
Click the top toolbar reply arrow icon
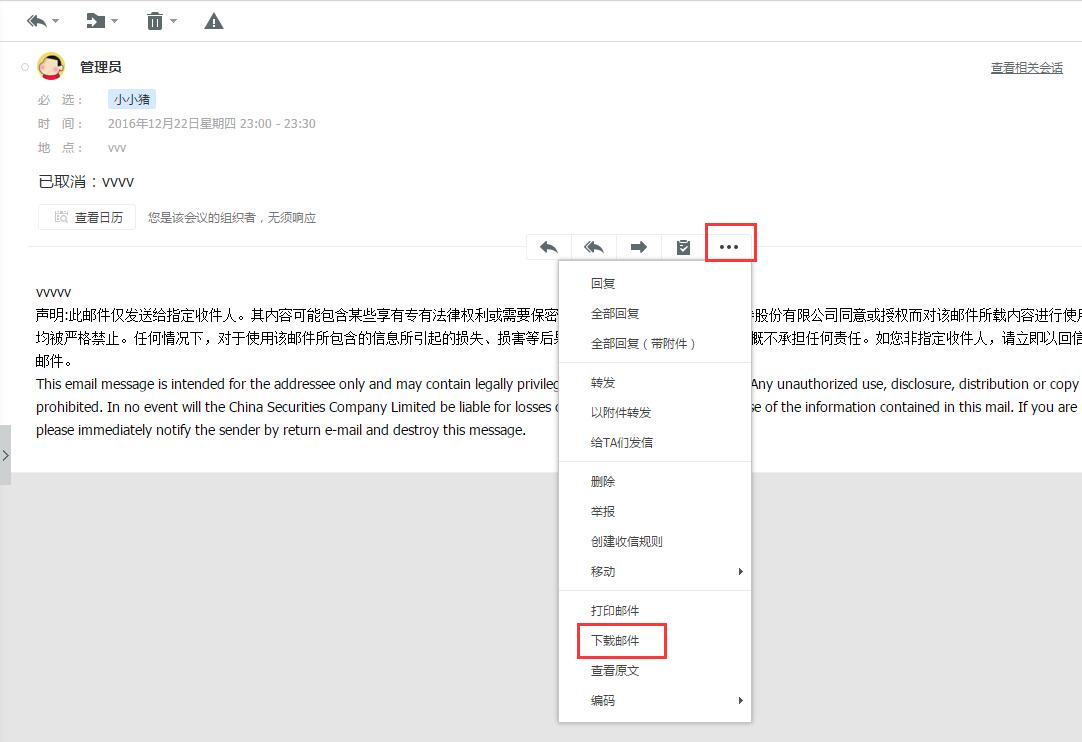point(37,21)
